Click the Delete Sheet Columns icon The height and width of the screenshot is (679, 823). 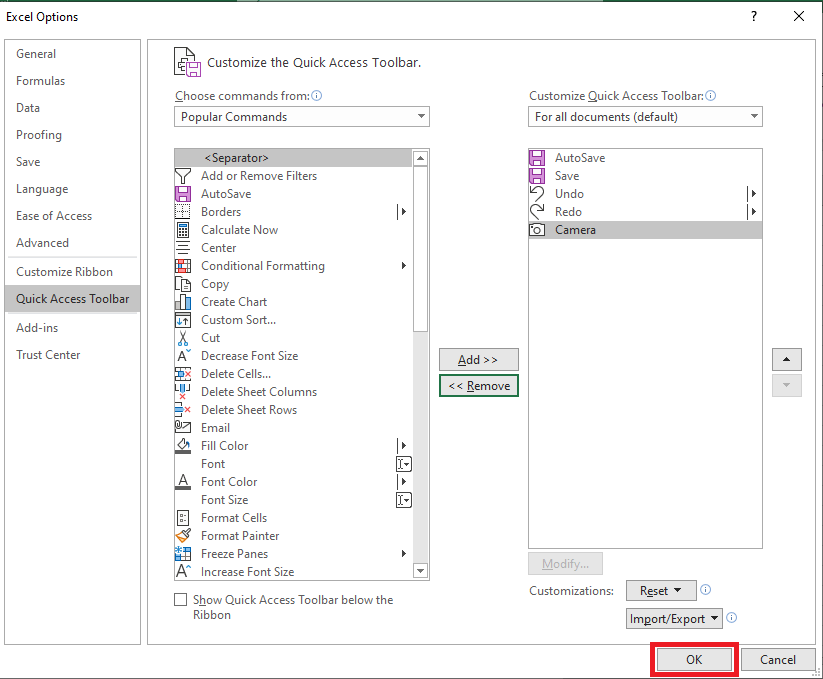point(183,392)
